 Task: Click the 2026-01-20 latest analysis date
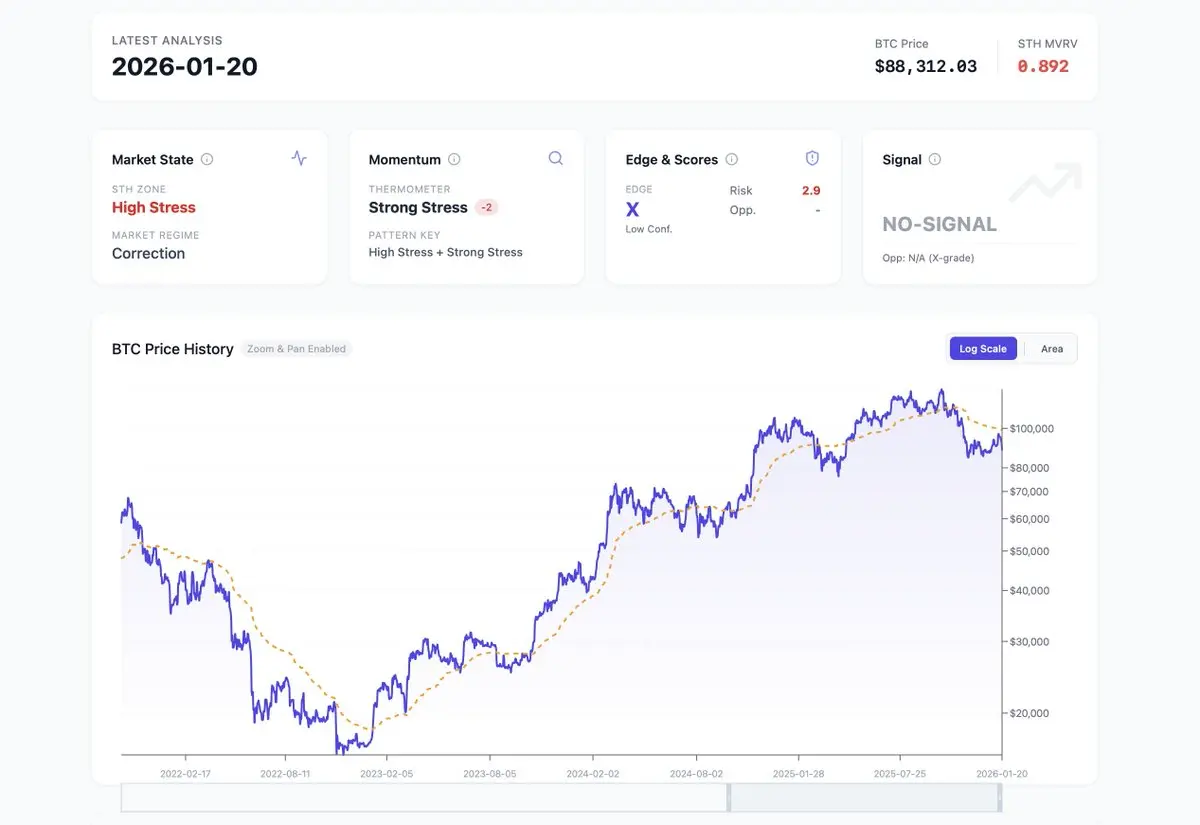pos(185,67)
